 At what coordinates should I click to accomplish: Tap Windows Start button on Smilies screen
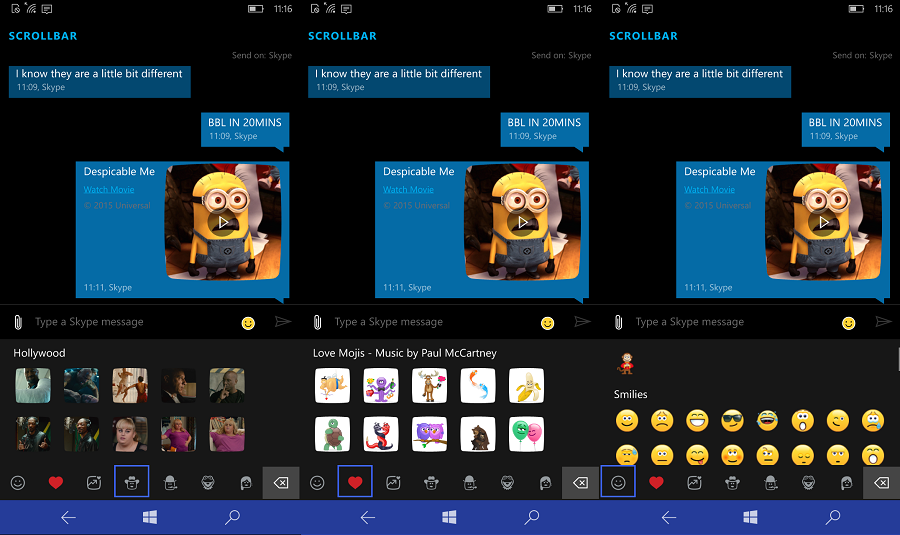(x=750, y=518)
